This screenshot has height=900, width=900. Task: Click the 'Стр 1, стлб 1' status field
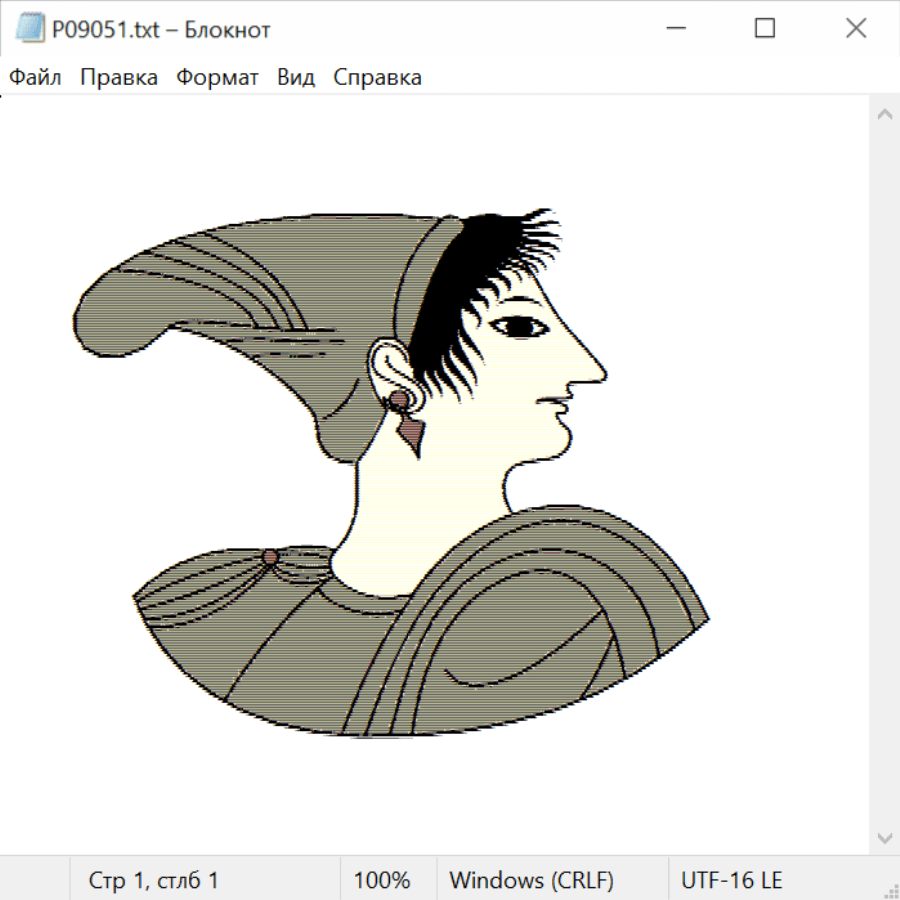pyautogui.click(x=154, y=881)
